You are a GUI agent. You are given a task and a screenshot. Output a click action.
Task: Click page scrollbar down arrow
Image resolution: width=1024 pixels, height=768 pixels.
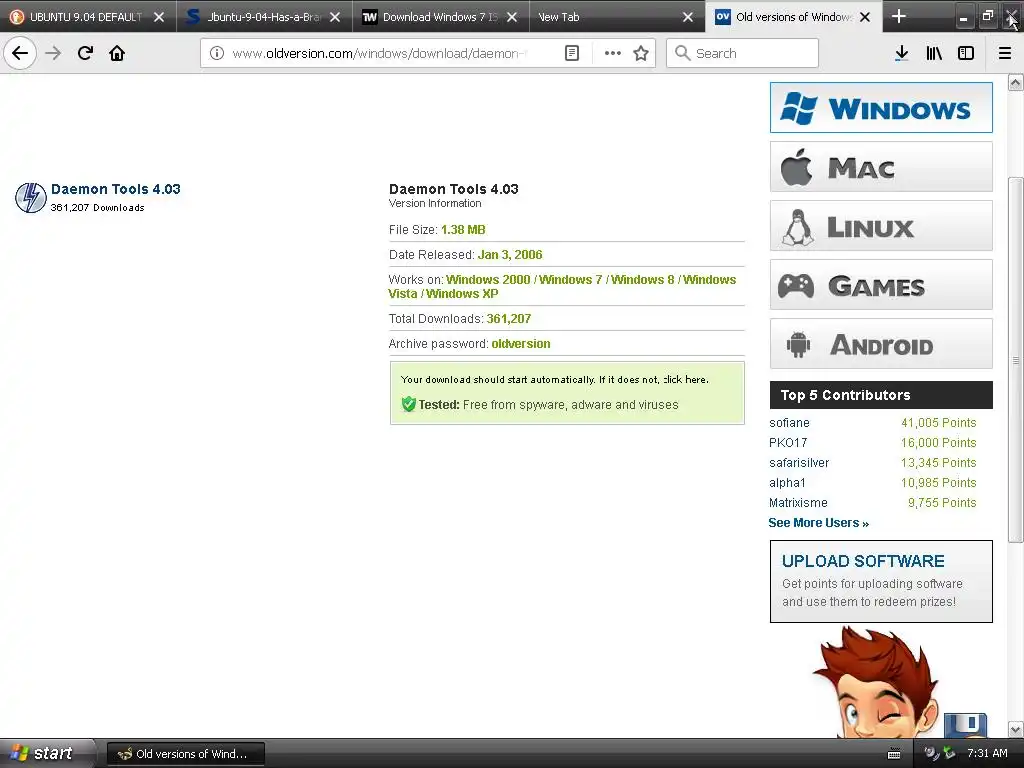point(1015,729)
